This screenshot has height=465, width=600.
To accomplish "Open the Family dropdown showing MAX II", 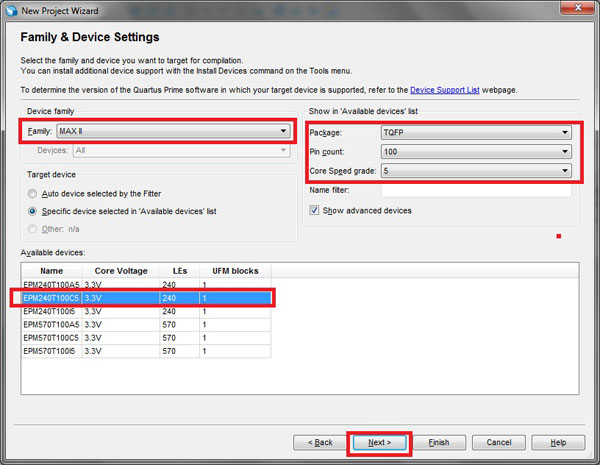I will tap(173, 131).
